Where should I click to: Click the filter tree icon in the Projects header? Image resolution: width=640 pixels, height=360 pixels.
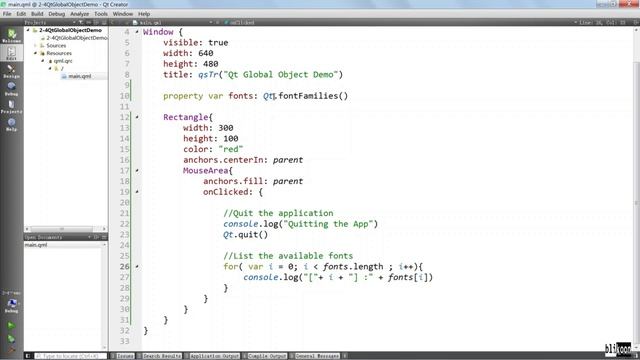[x=81, y=22]
